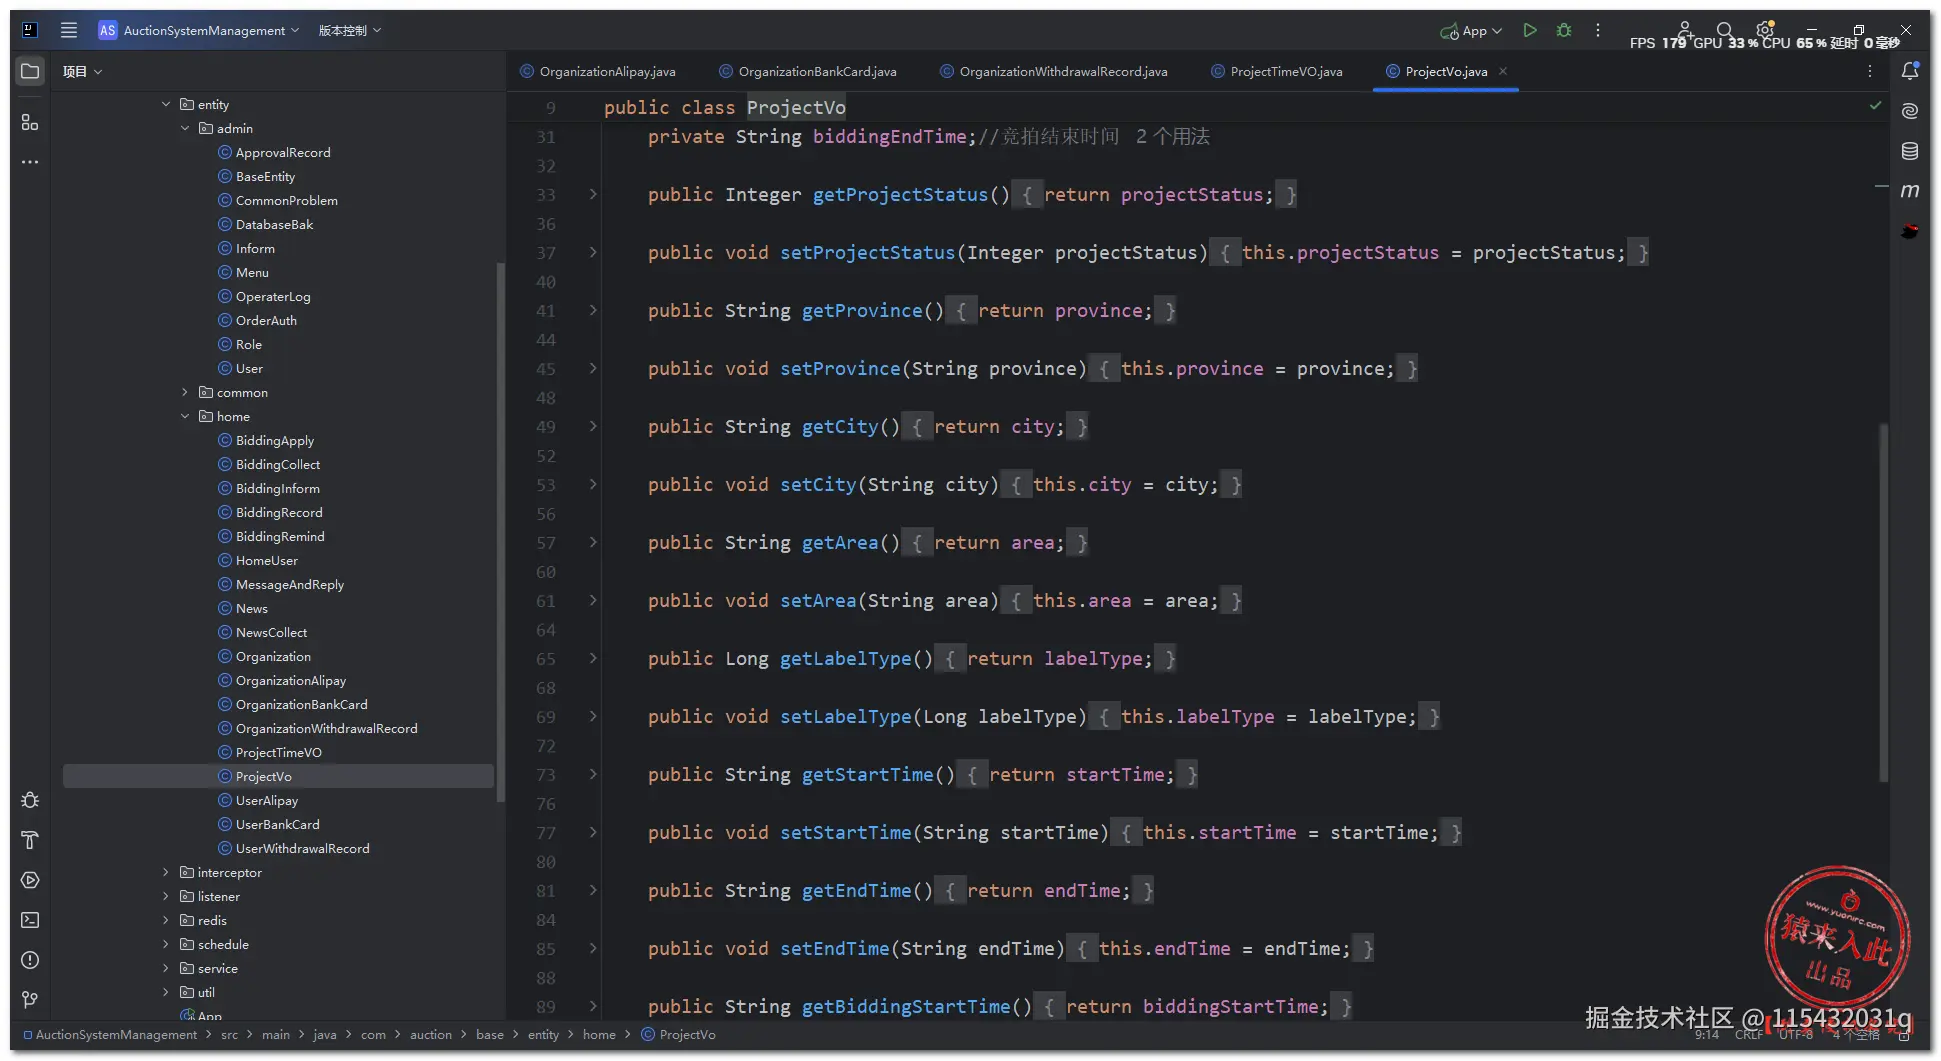Viewport: 1941px width, 1061px height.
Task: Select UserWithdrawalRecord class in project tree
Action: [x=302, y=848]
